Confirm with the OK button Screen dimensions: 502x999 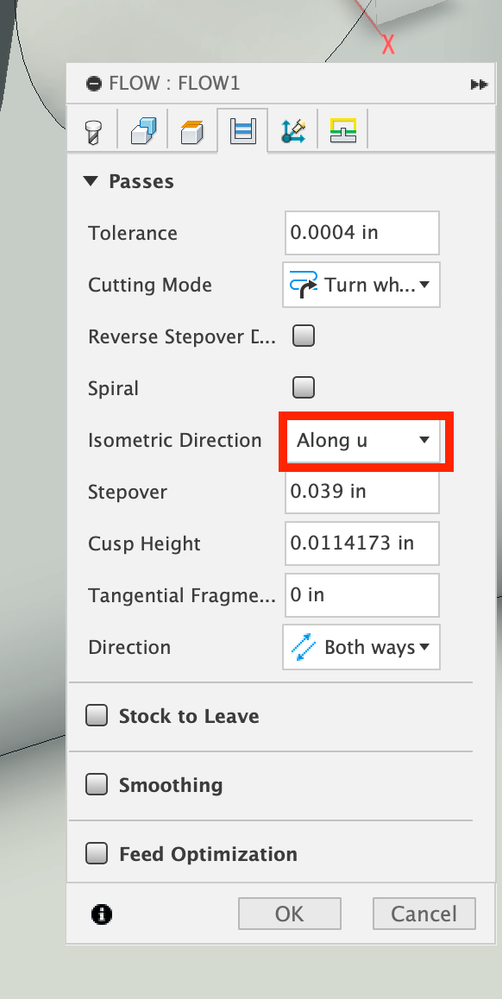290,914
